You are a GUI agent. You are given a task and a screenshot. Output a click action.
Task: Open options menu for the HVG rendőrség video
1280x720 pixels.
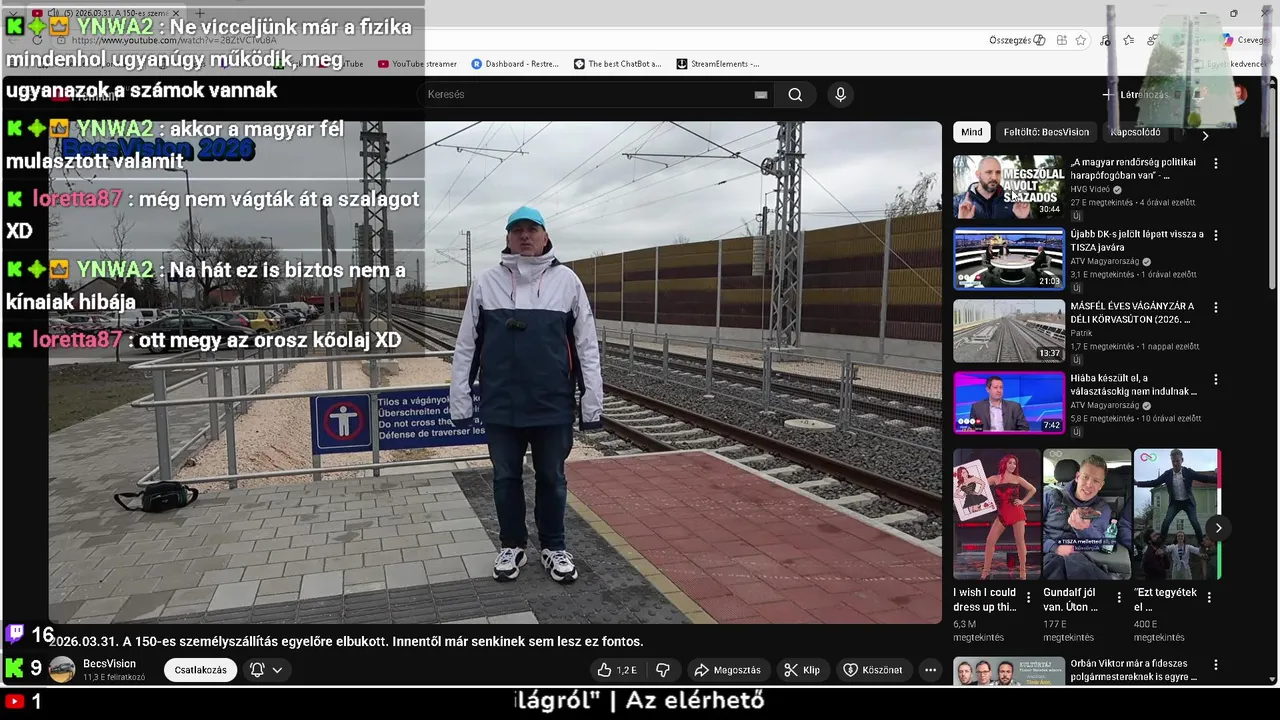pos(1216,163)
